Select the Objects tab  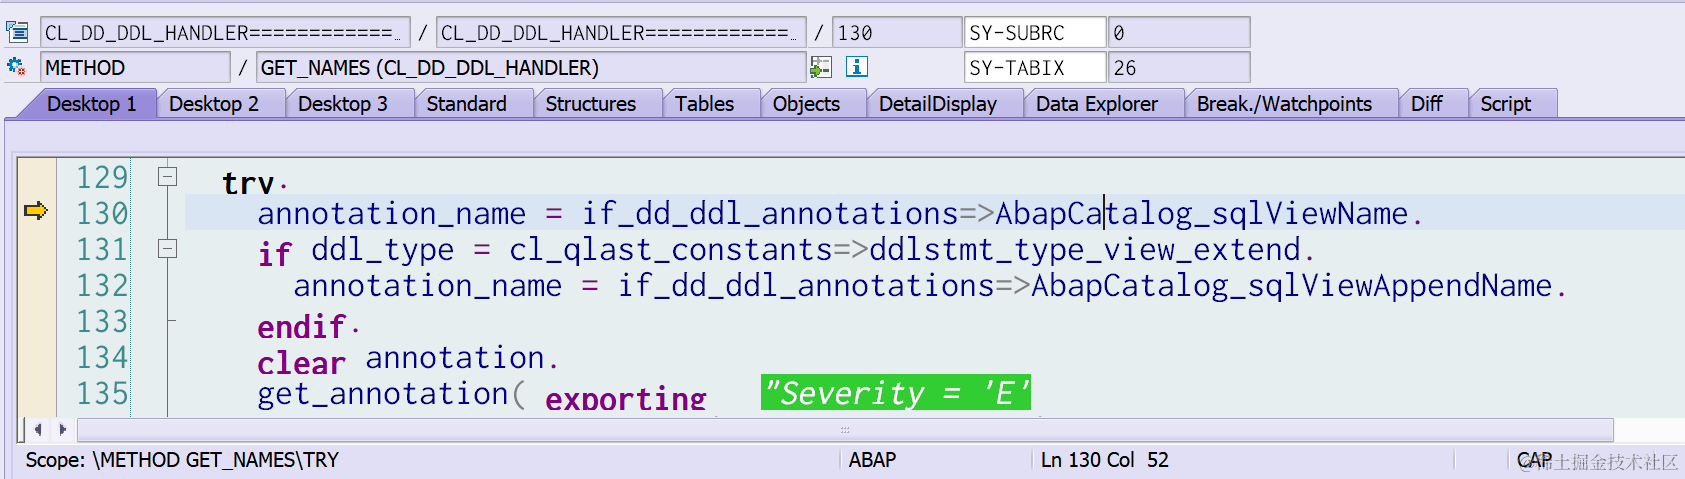point(806,104)
